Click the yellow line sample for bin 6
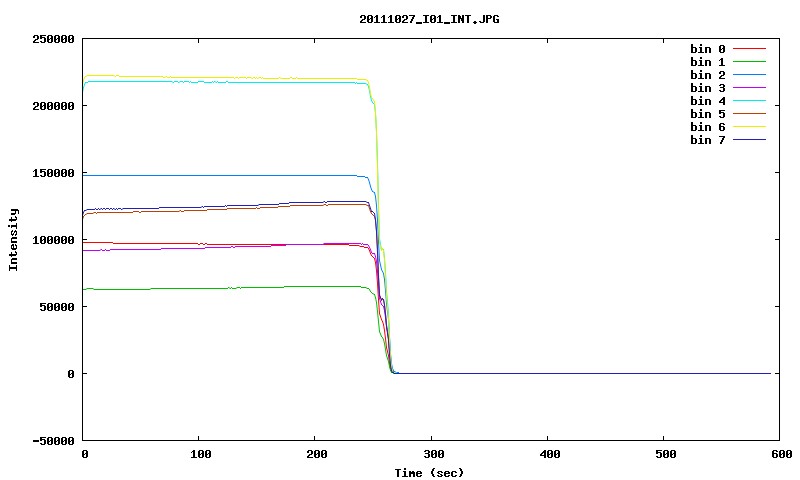This screenshot has height=480, width=800. tap(749, 127)
